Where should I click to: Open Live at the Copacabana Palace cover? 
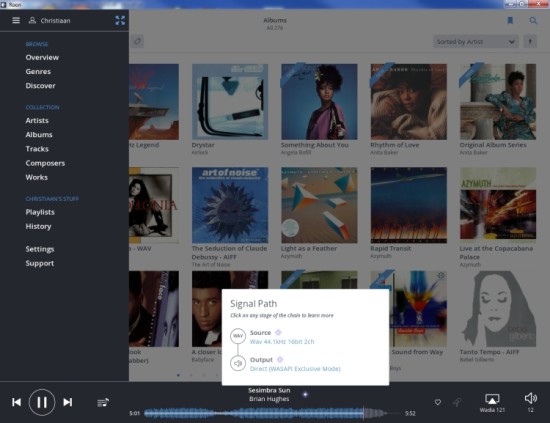pyautogui.click(x=498, y=205)
